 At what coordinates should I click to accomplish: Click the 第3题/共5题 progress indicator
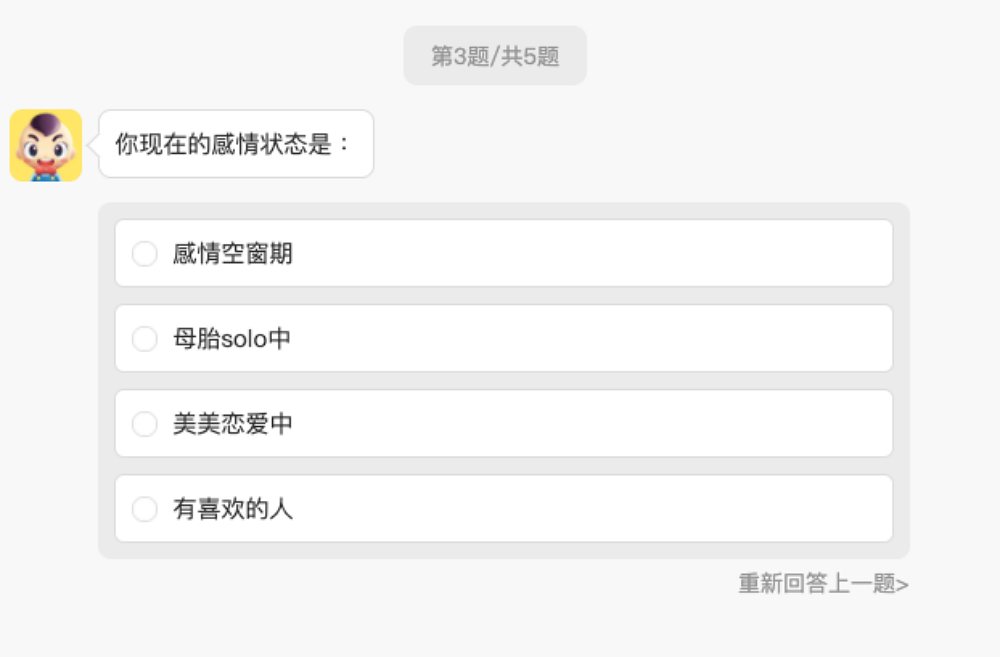(x=495, y=56)
